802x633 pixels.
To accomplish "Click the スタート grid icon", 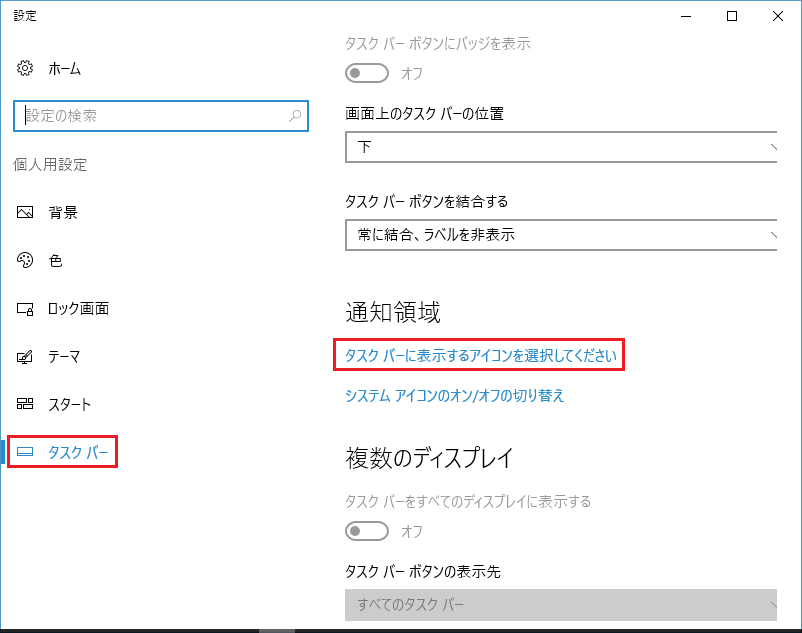I will click(26, 404).
